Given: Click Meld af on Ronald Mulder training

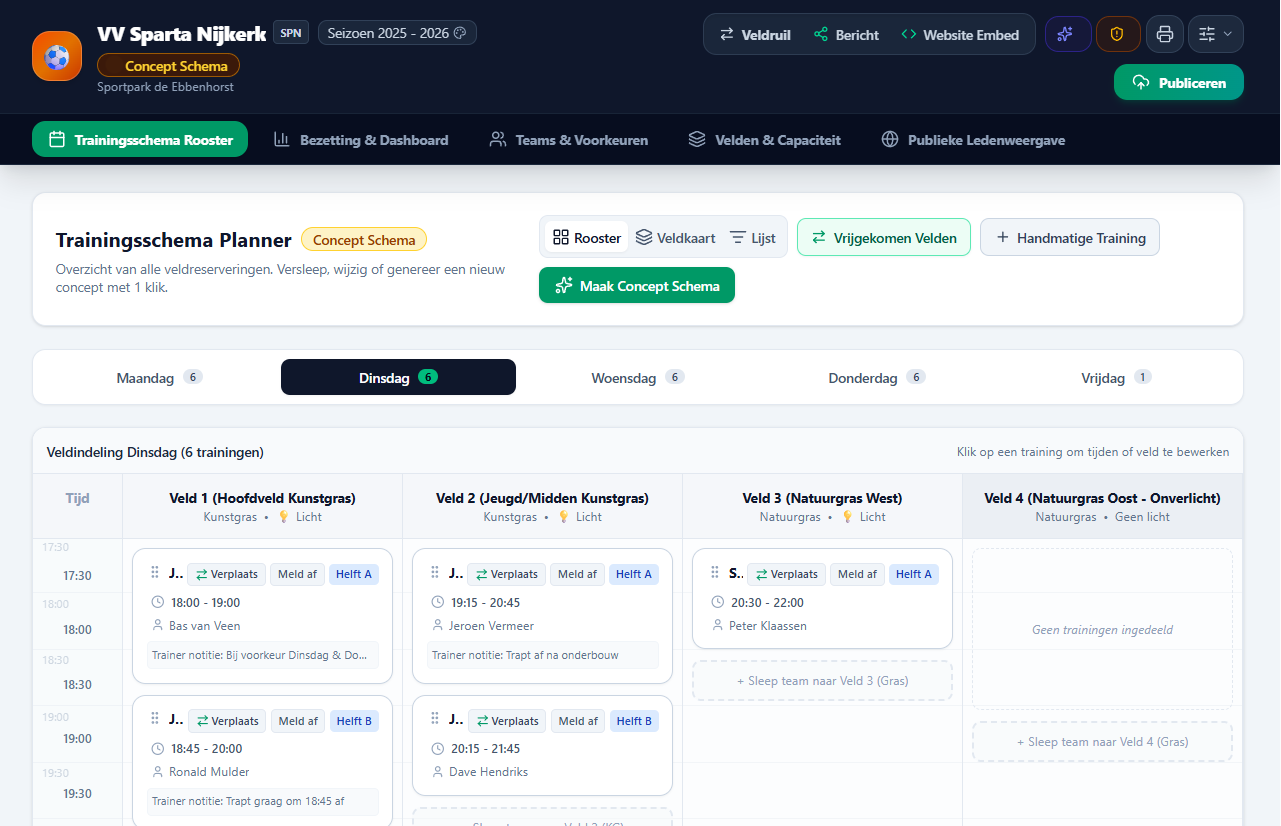Looking at the screenshot, I should [298, 721].
